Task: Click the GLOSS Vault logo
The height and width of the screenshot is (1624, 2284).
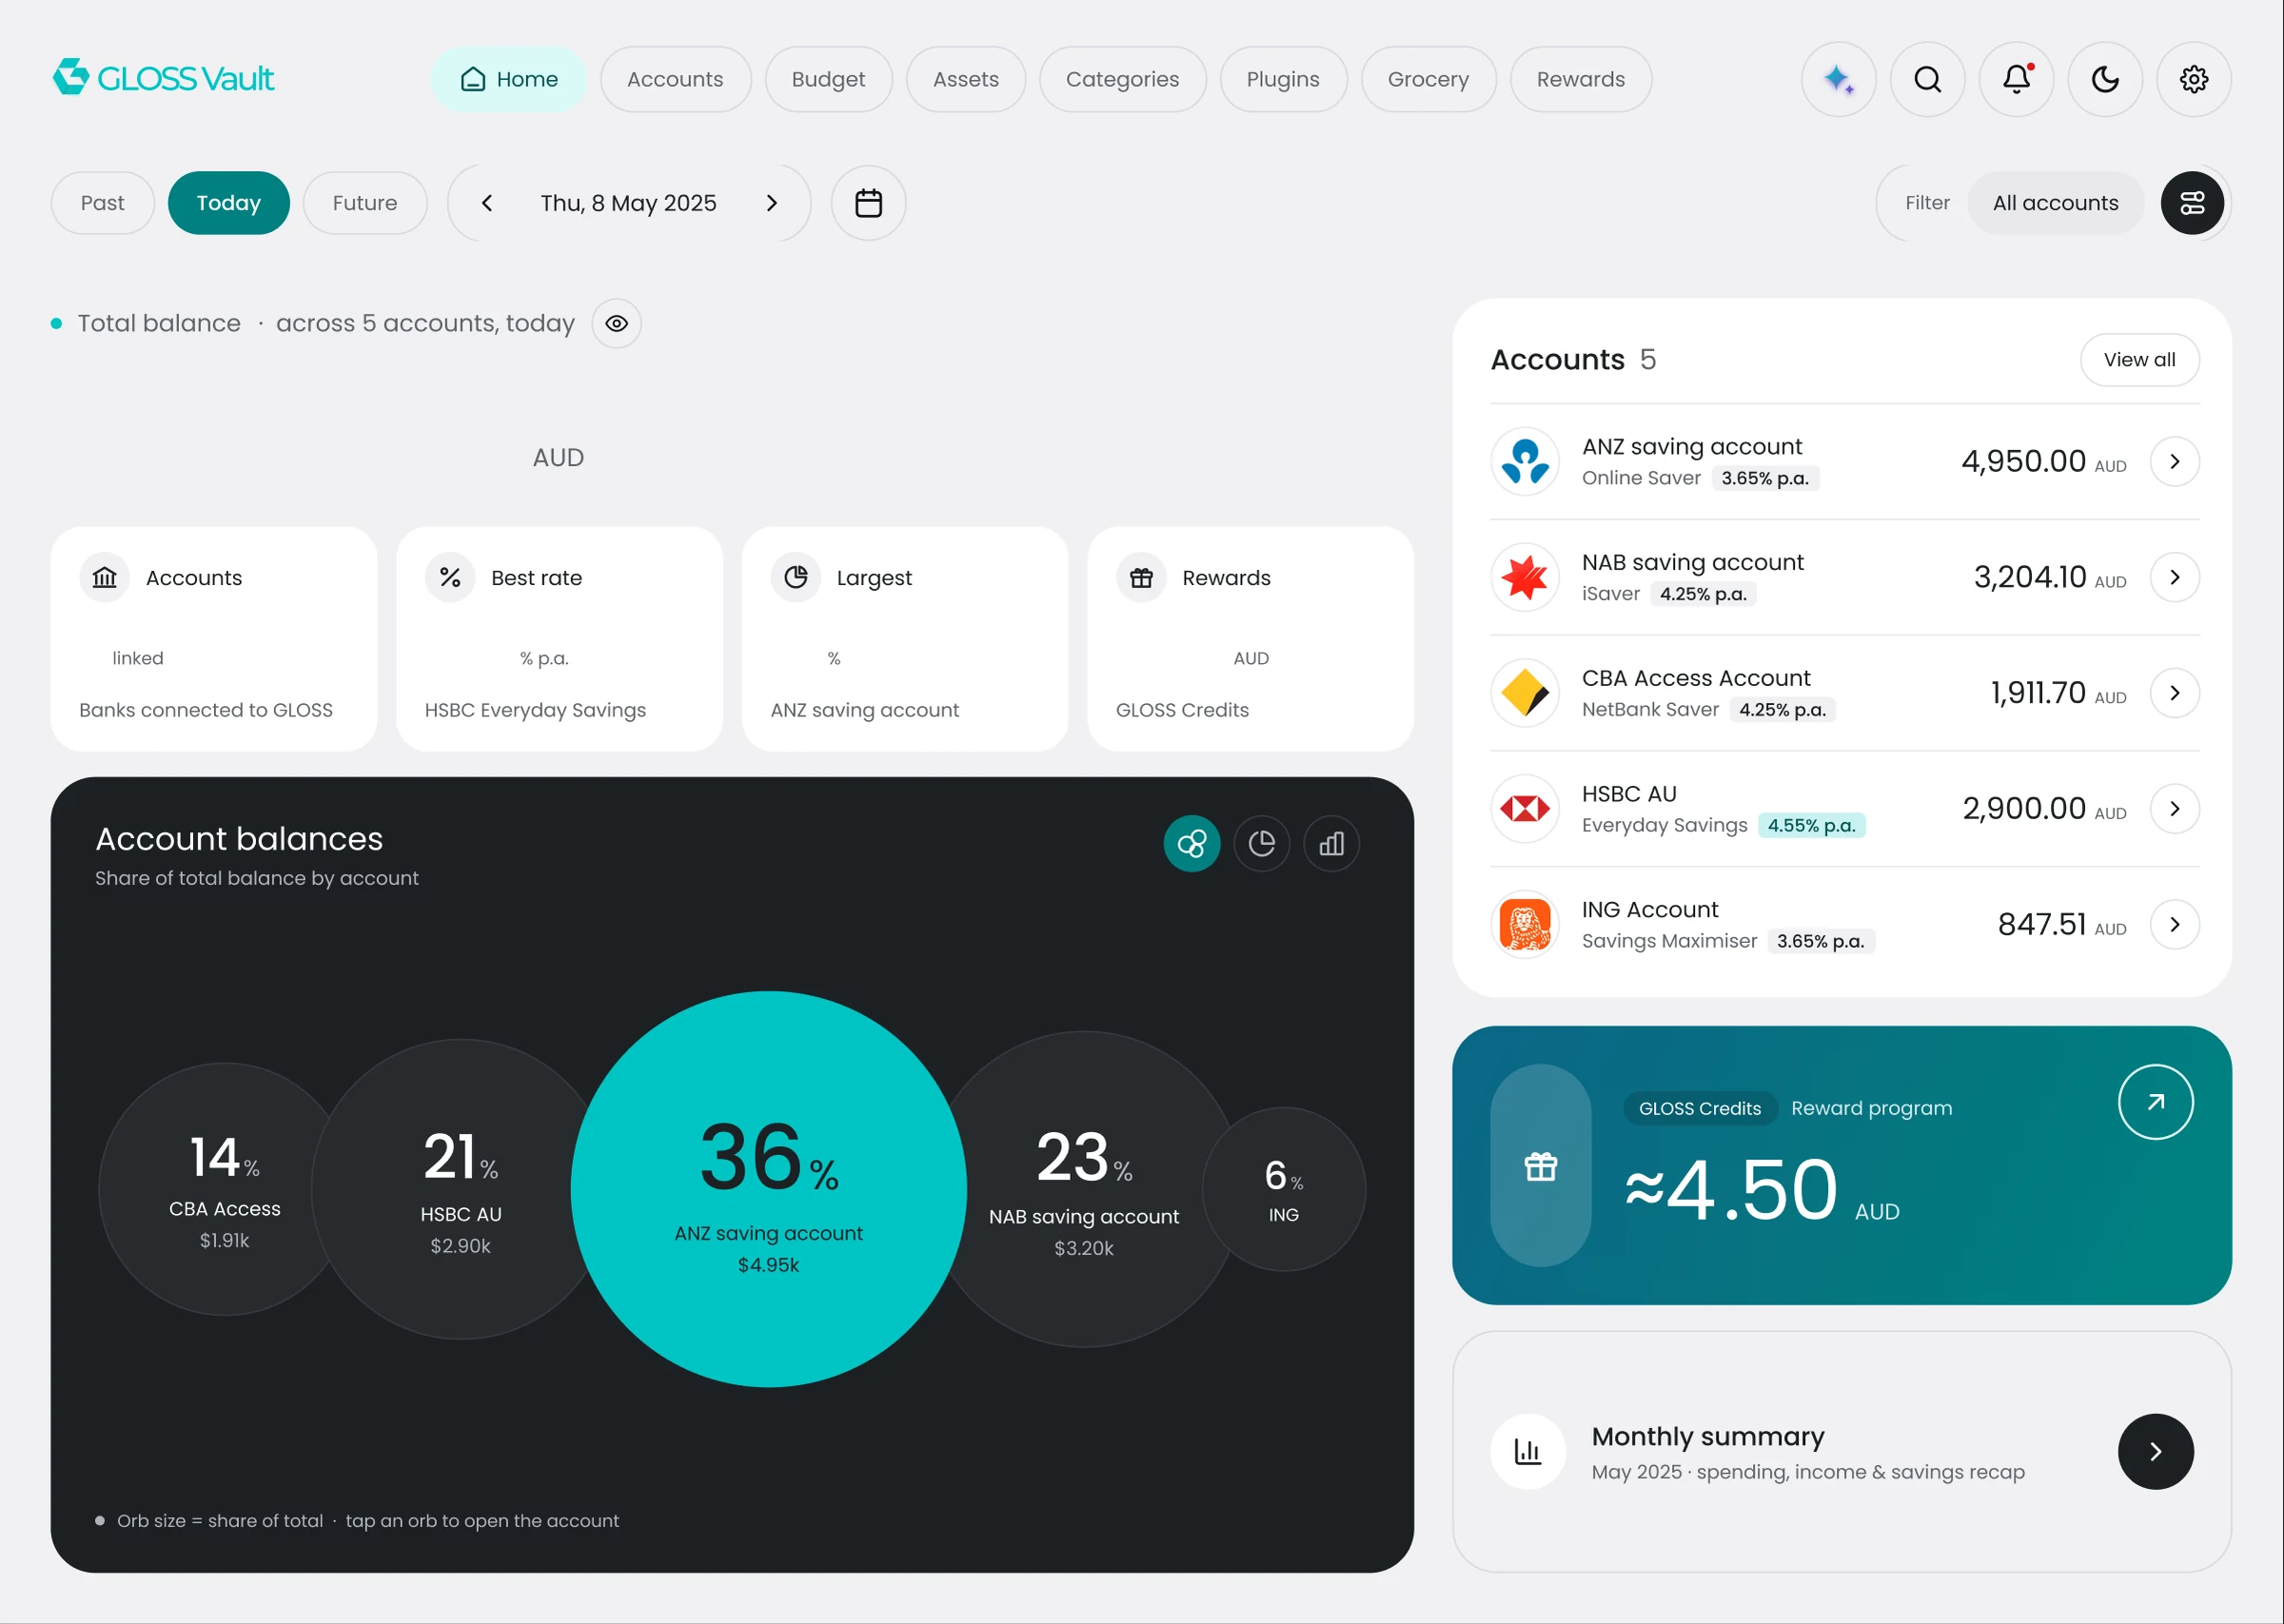Action: (164, 78)
